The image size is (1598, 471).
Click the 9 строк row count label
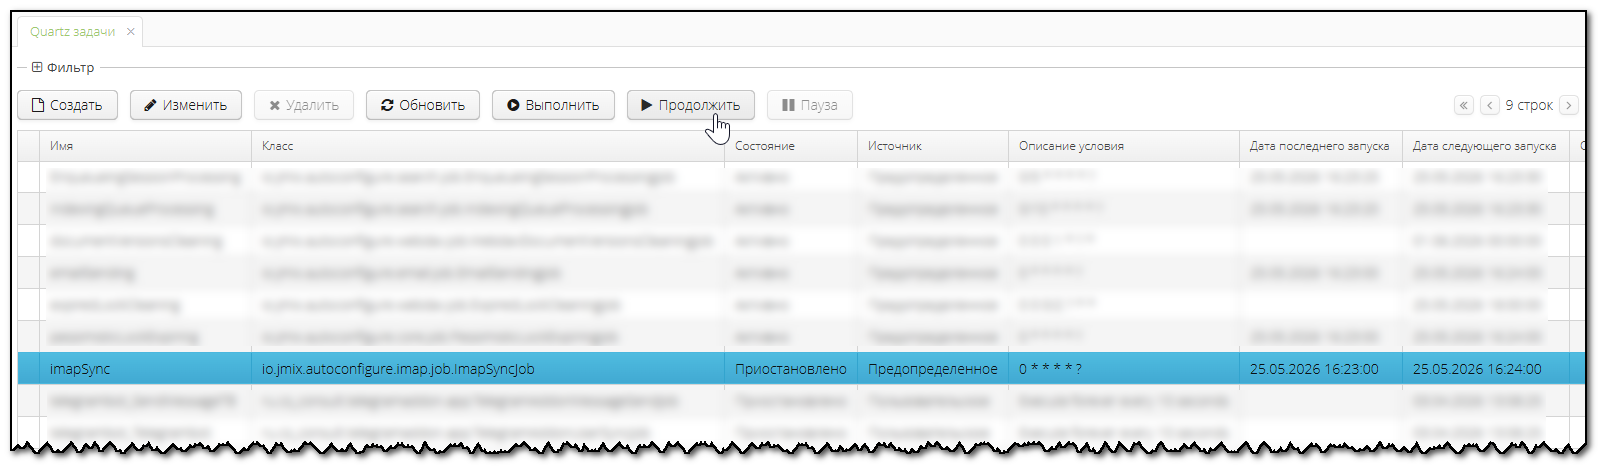1529,105
